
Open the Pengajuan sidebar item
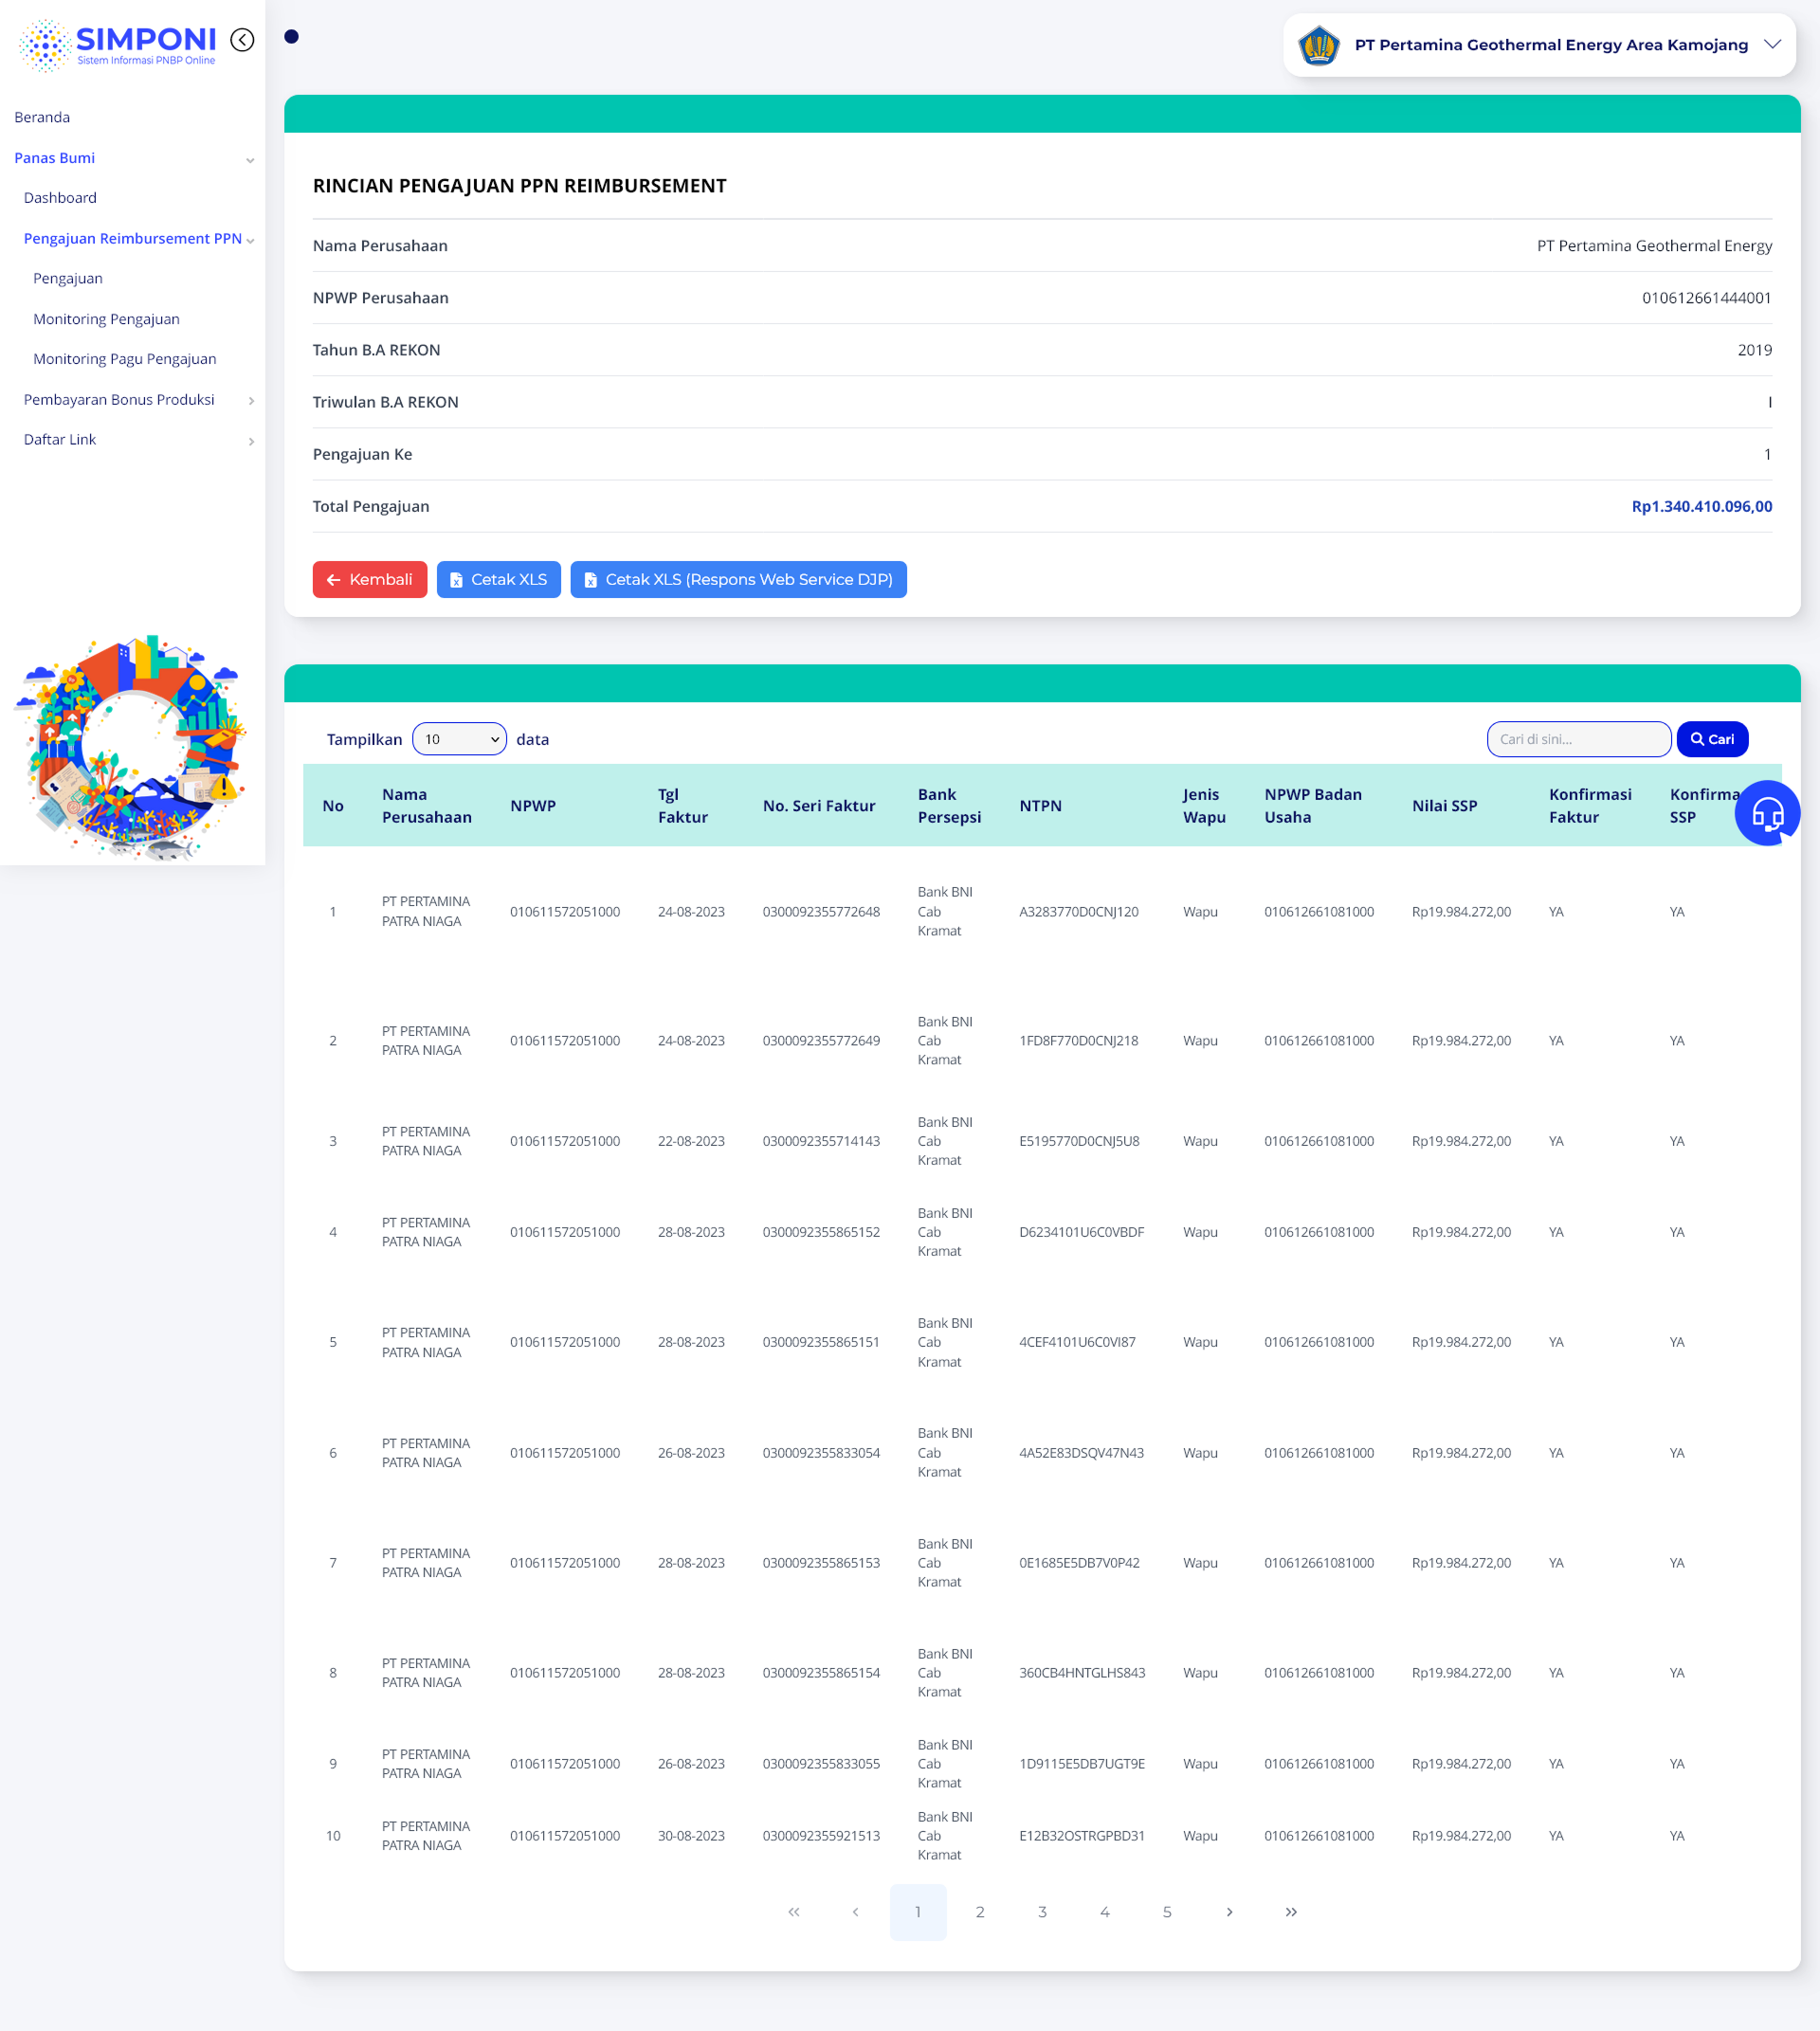click(x=68, y=279)
